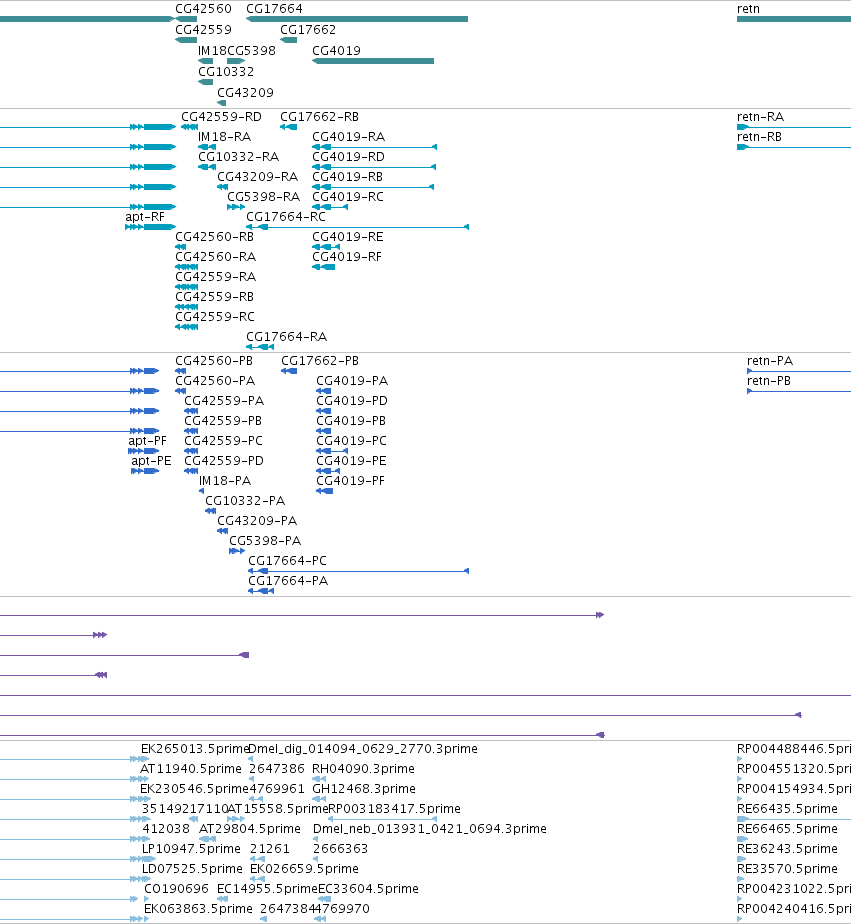Select transcript CG4019-RD
The width and height of the screenshot is (851, 924).
[x=348, y=157]
